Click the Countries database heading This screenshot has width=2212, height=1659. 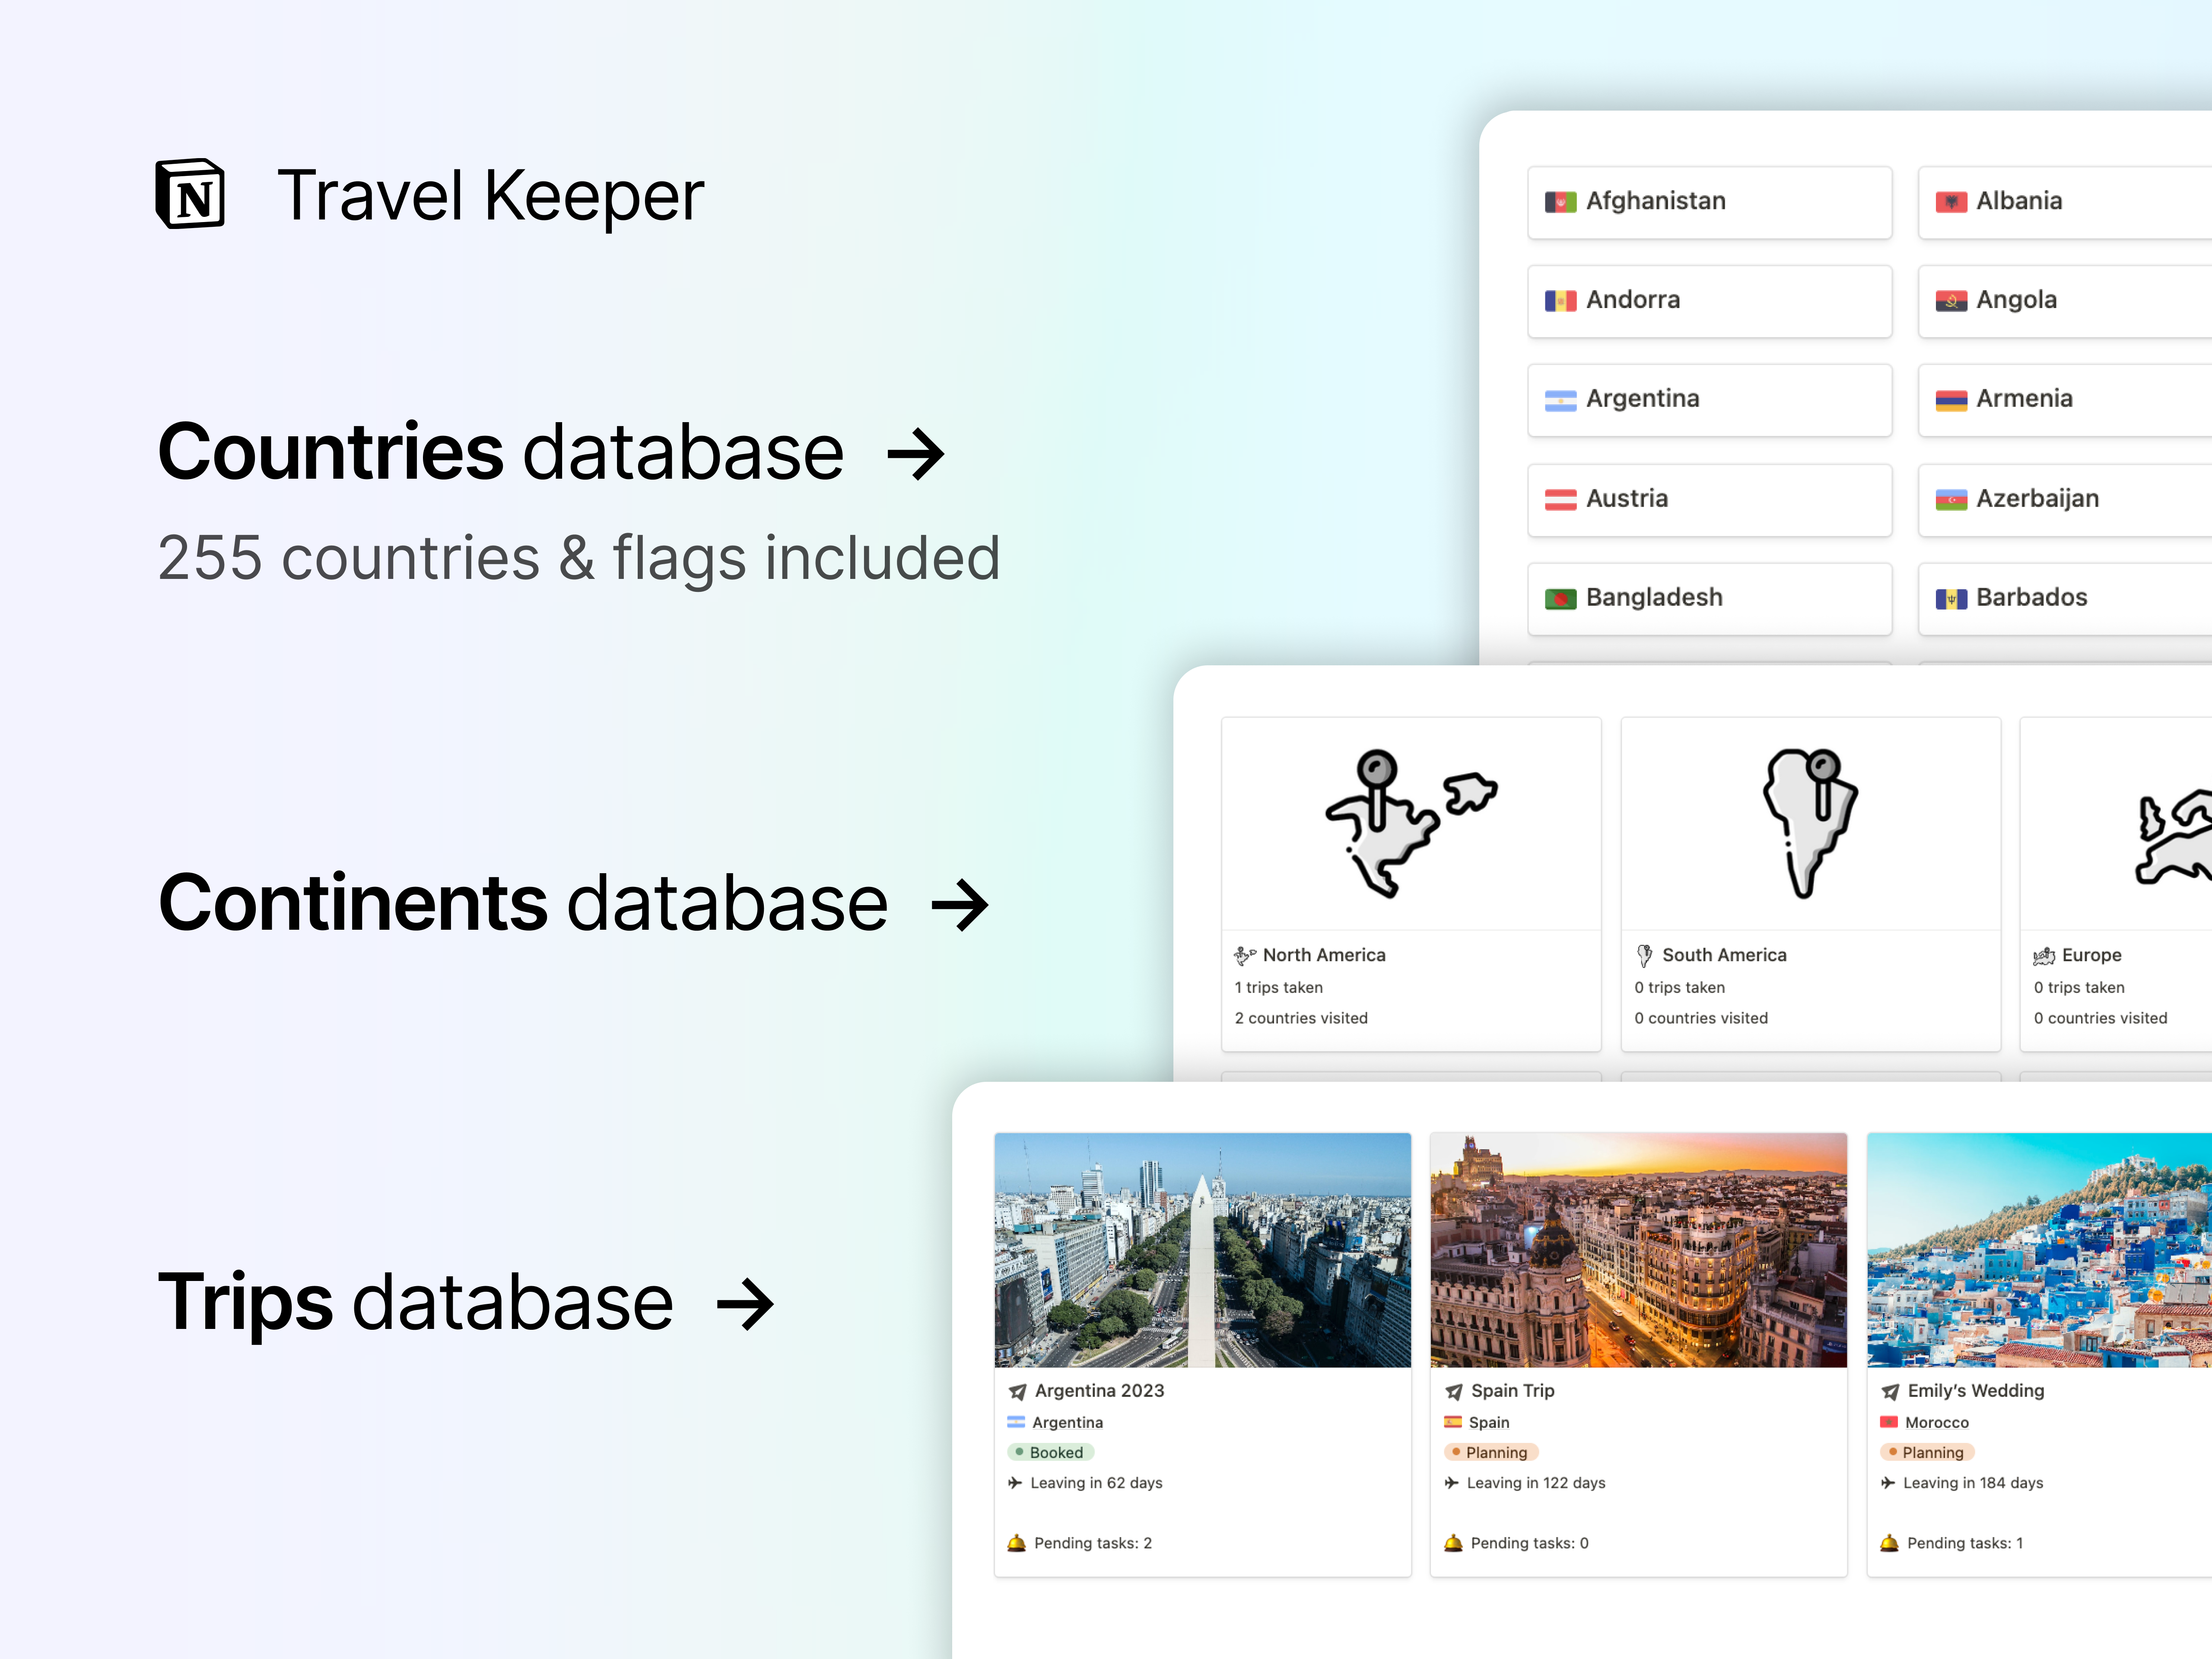[501, 452]
